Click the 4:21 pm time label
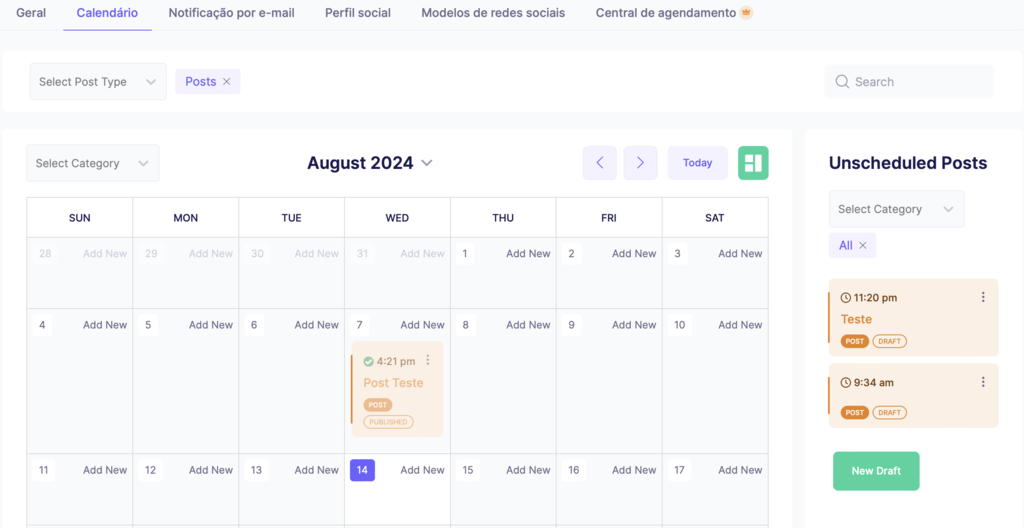 (x=396, y=361)
